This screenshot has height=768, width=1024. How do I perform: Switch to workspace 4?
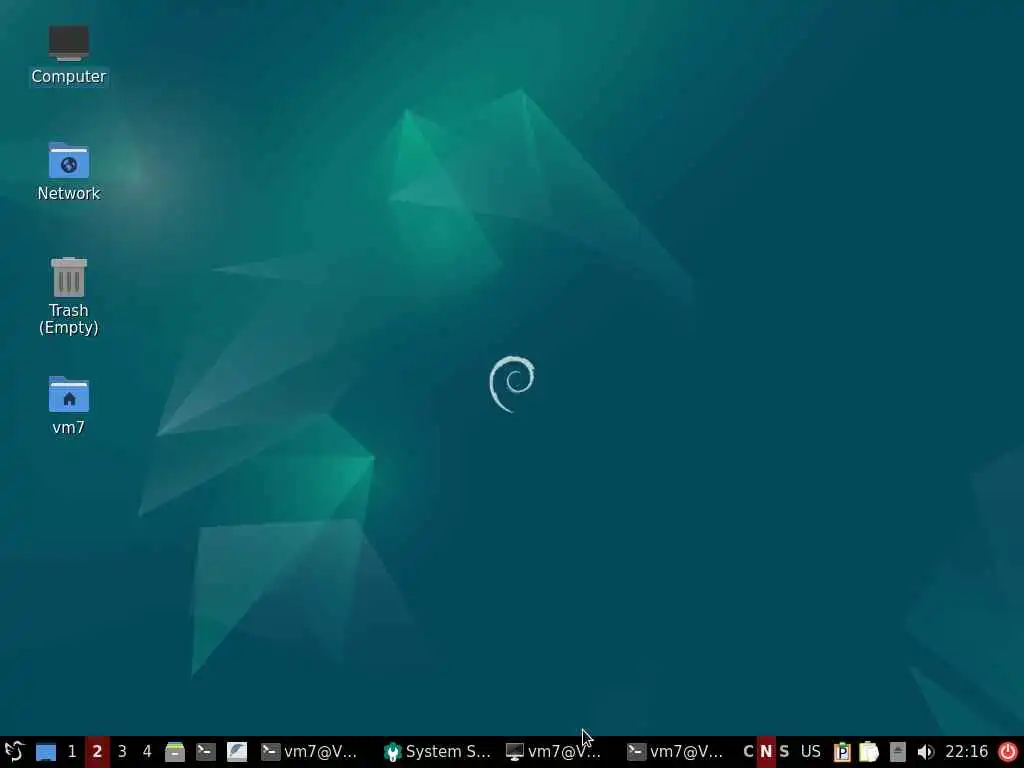[x=147, y=752]
